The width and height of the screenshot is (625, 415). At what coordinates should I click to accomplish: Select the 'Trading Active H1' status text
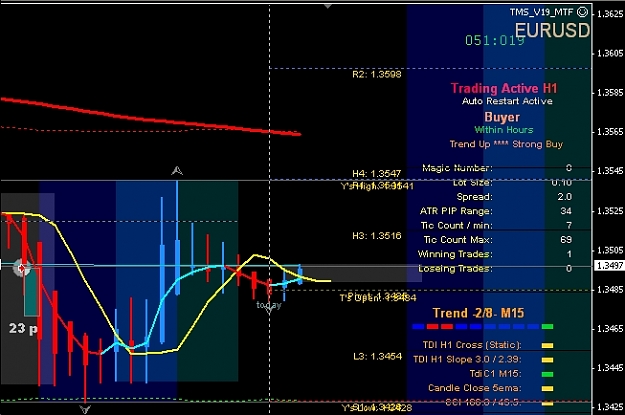504,89
